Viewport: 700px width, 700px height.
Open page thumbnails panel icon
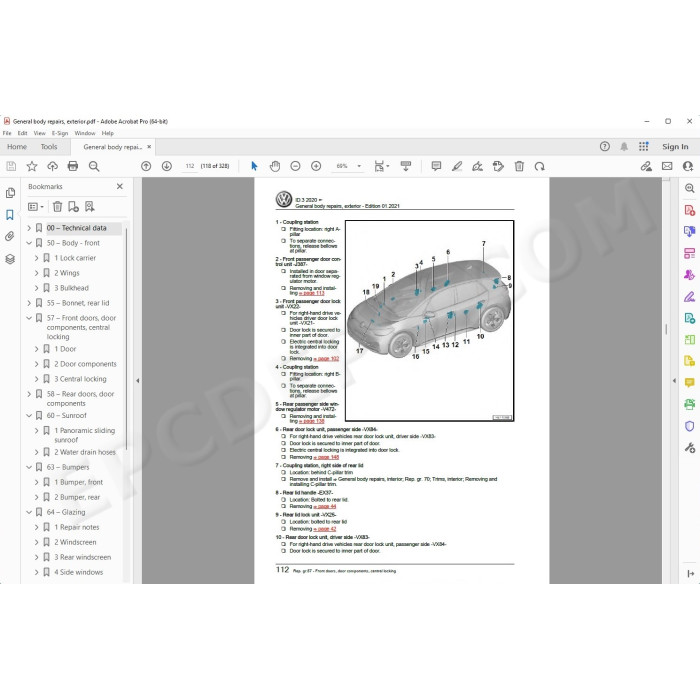[10, 193]
